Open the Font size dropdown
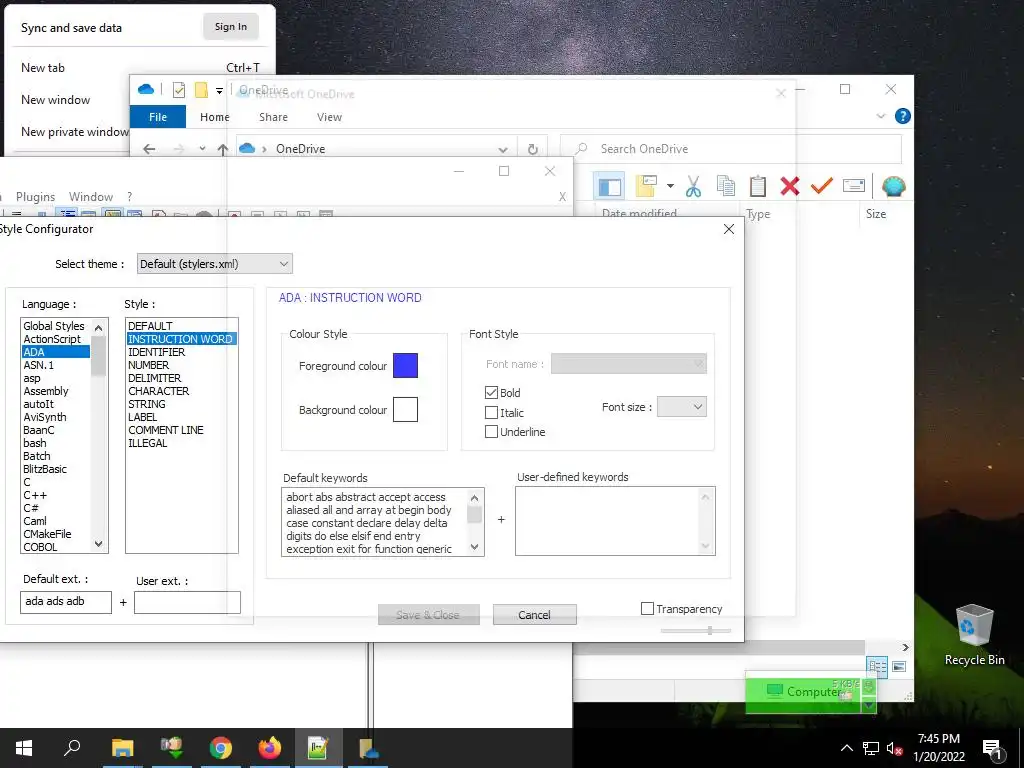Screen dimensions: 1024x768 tap(681, 407)
